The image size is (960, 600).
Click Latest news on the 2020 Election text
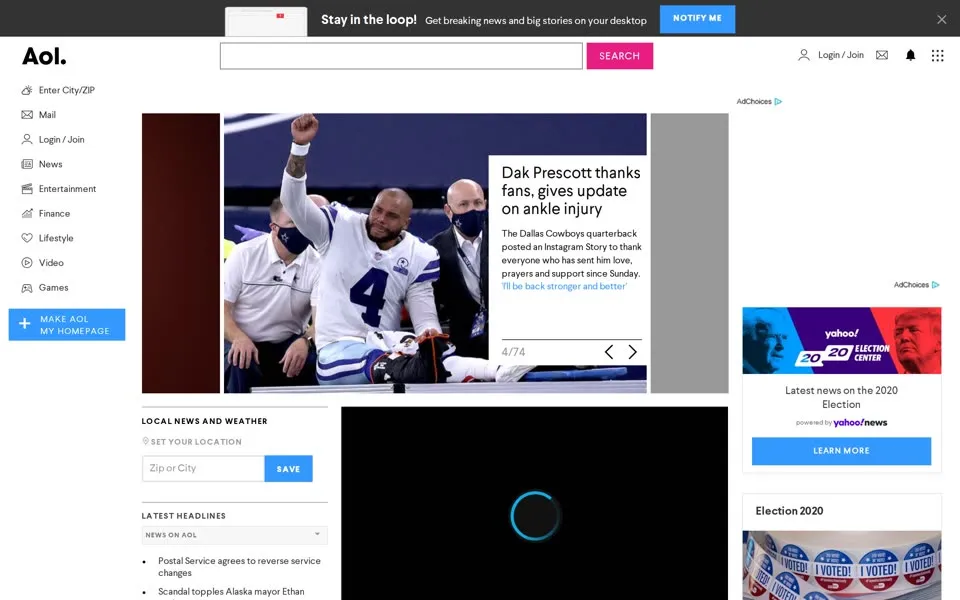click(x=841, y=397)
